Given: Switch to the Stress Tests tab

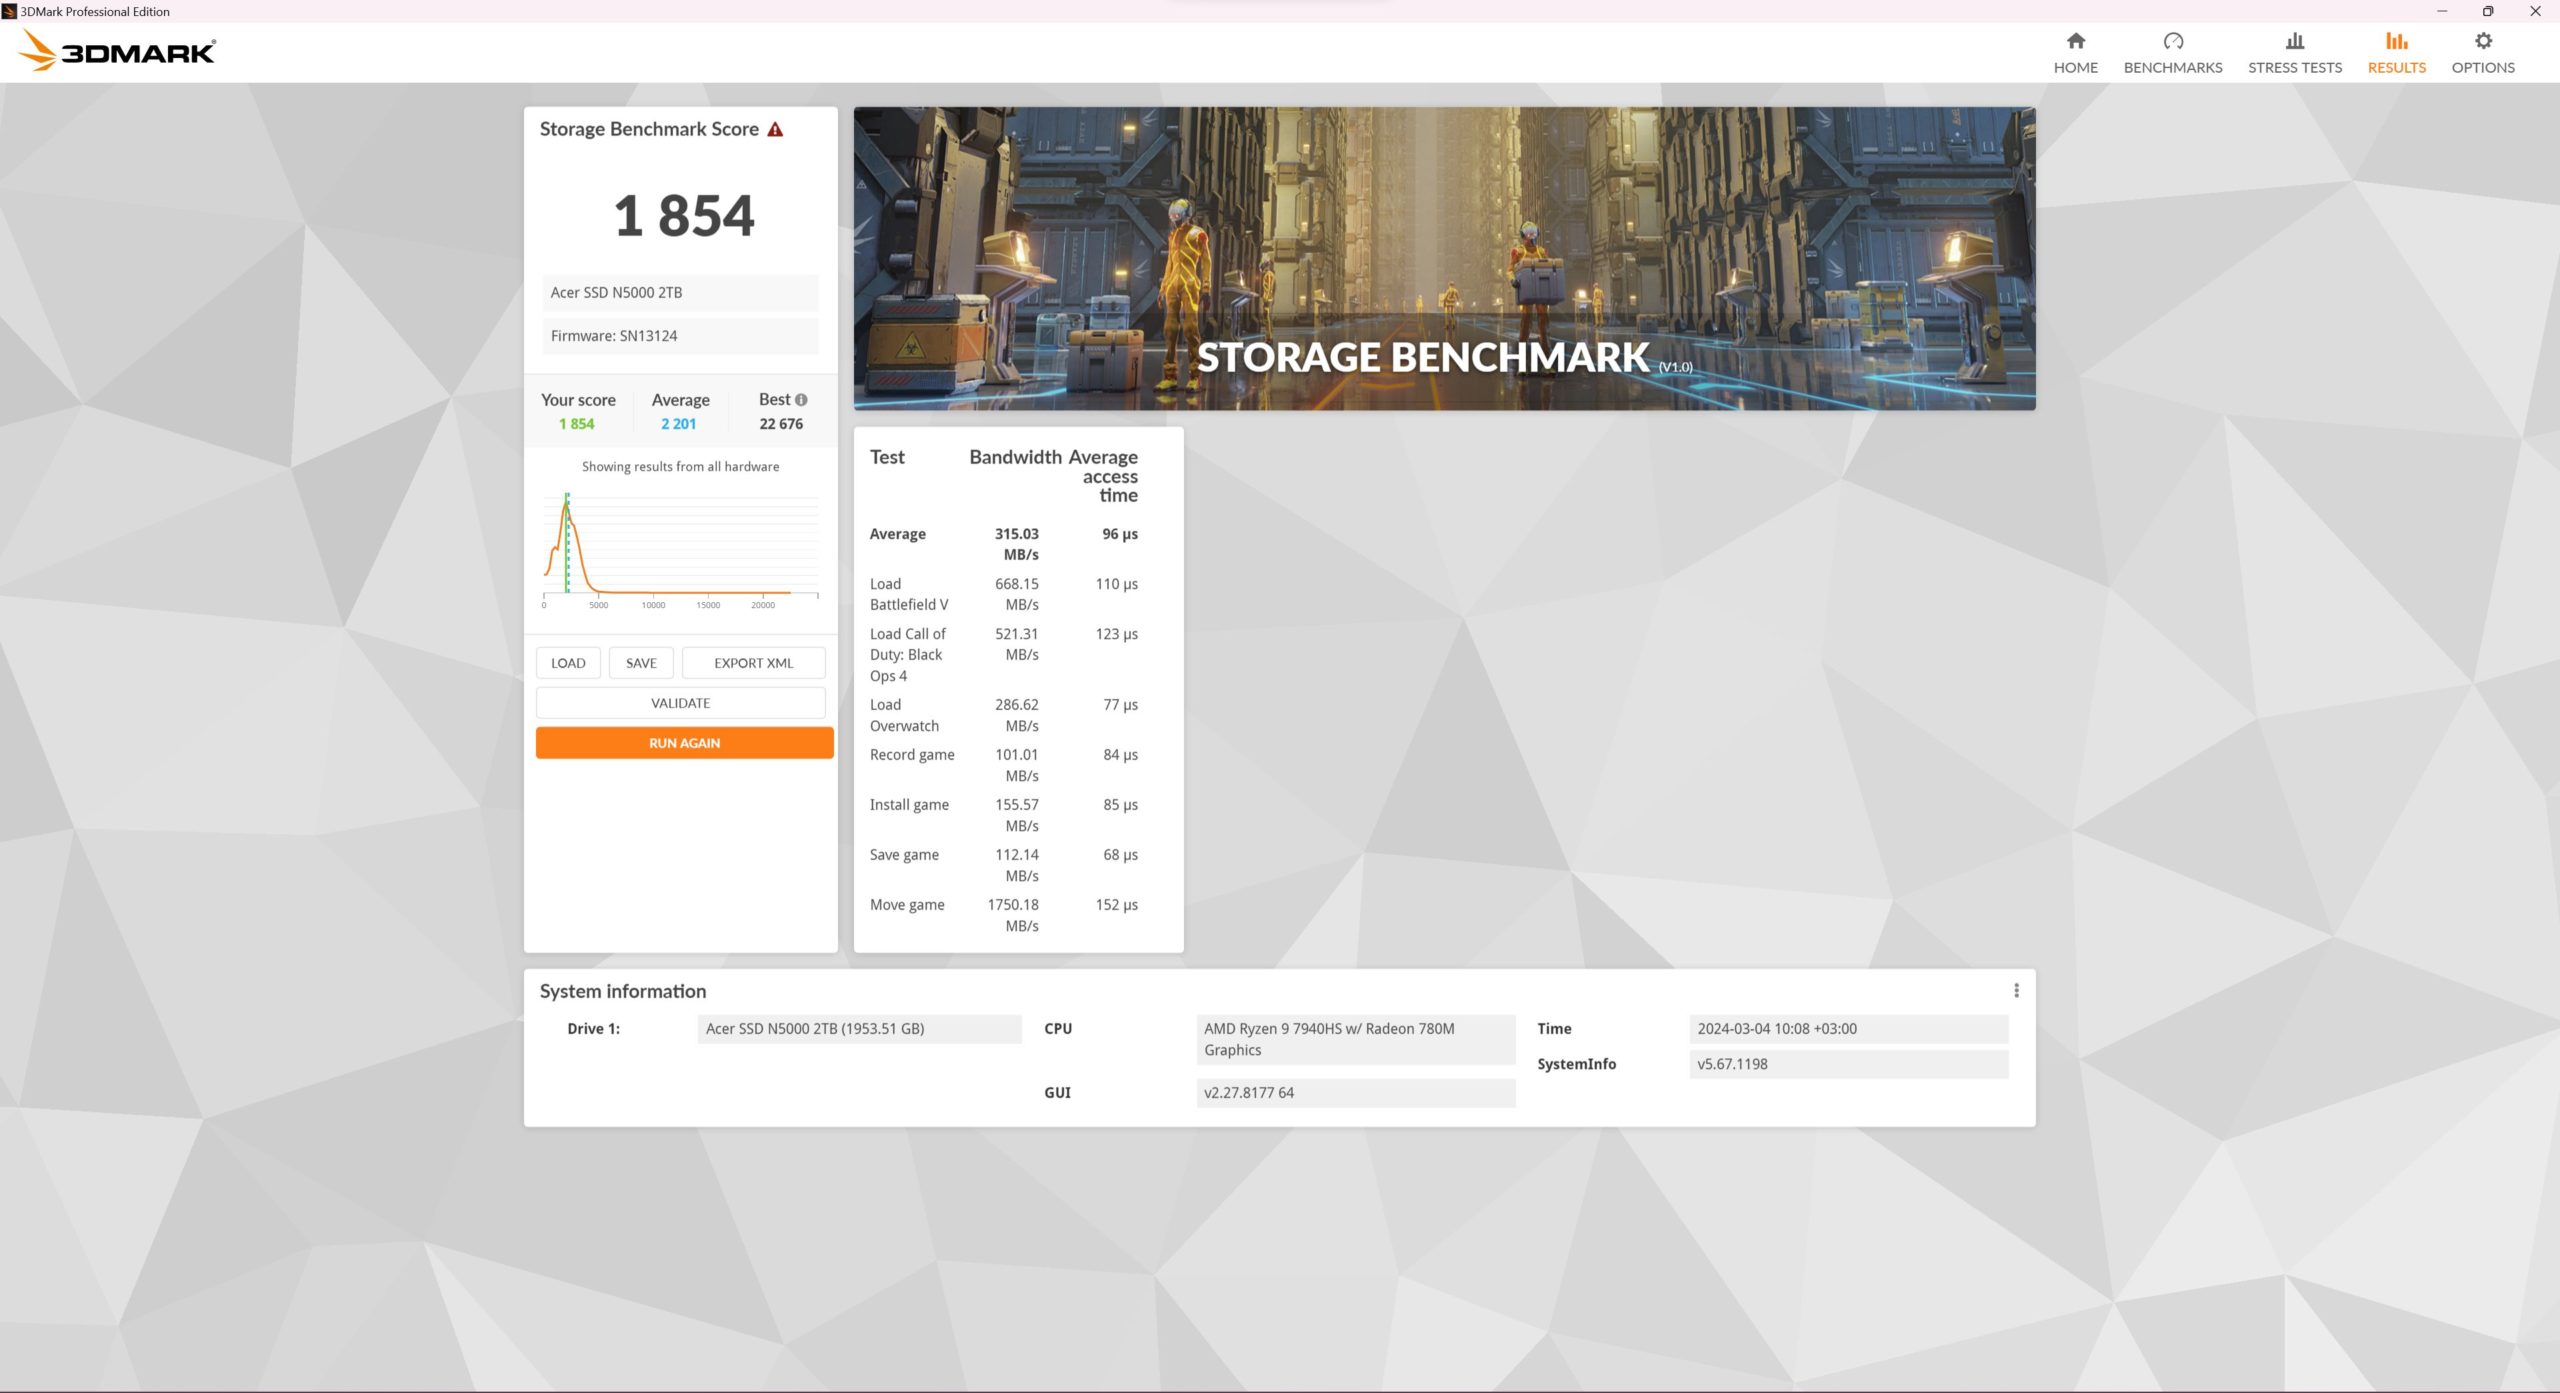Looking at the screenshot, I should 2294,53.
